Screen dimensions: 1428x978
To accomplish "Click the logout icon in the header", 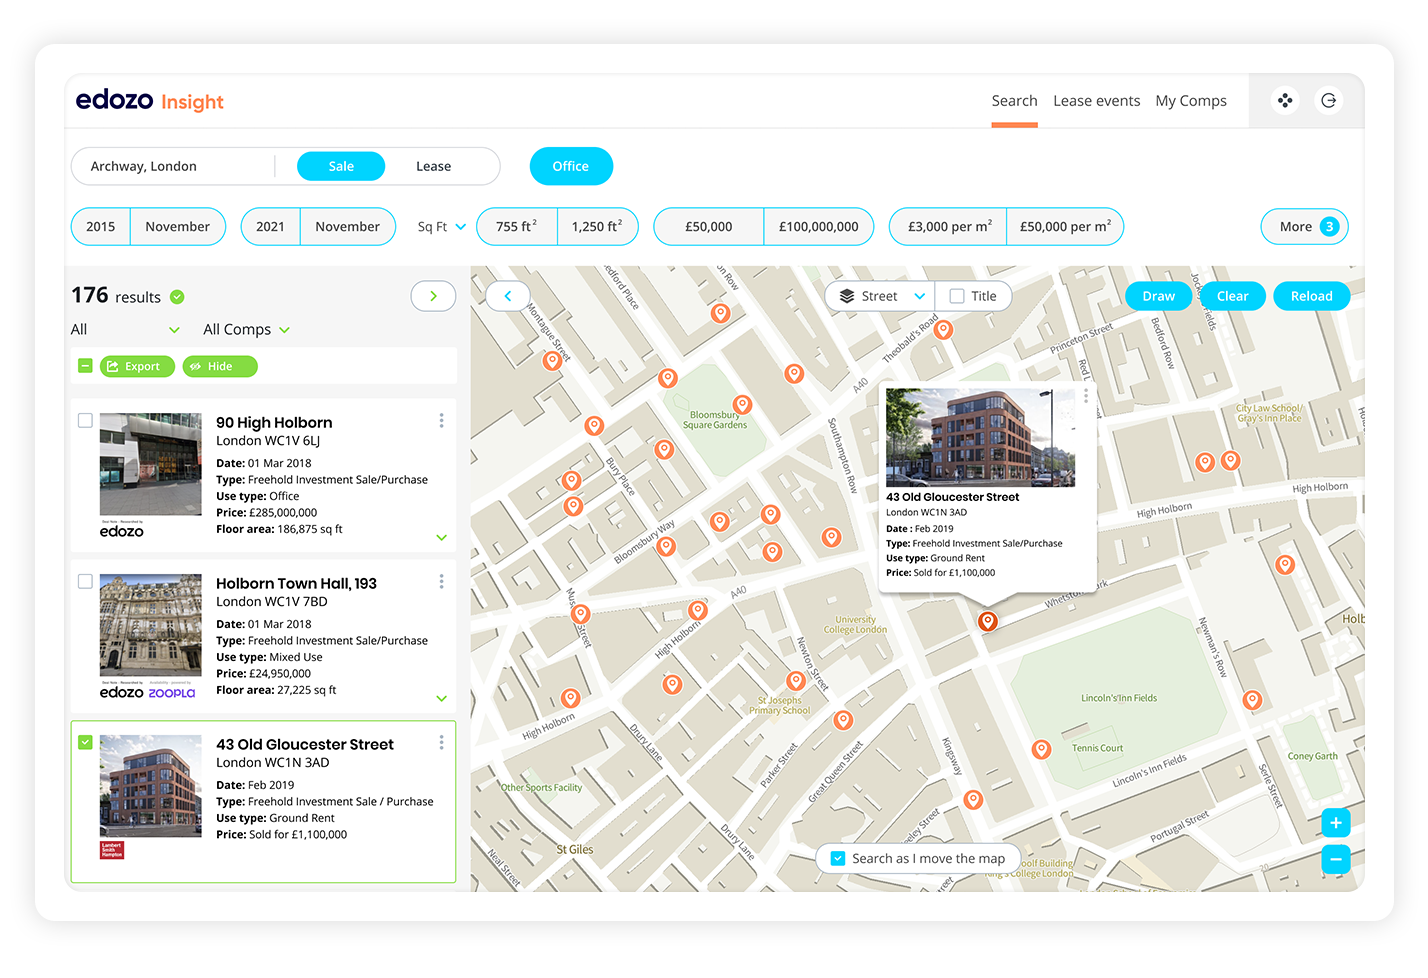I will pos(1328,100).
